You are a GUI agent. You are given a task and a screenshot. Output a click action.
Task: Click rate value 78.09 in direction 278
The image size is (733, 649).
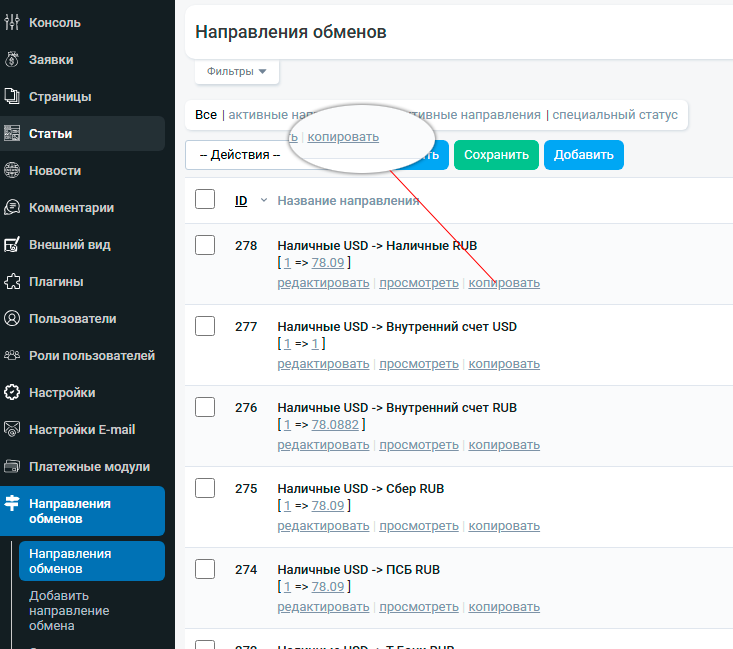click(x=328, y=262)
